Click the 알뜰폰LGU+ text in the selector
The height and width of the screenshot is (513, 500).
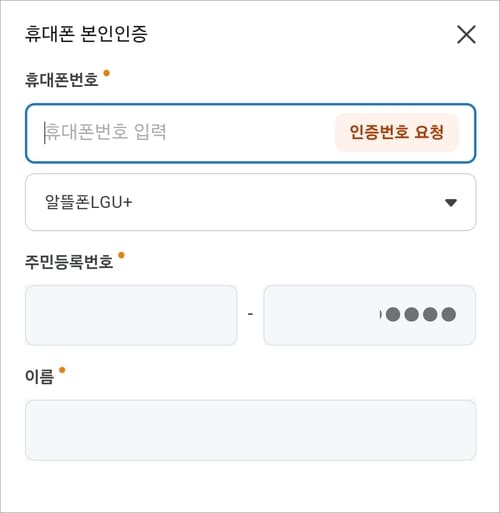(89, 202)
